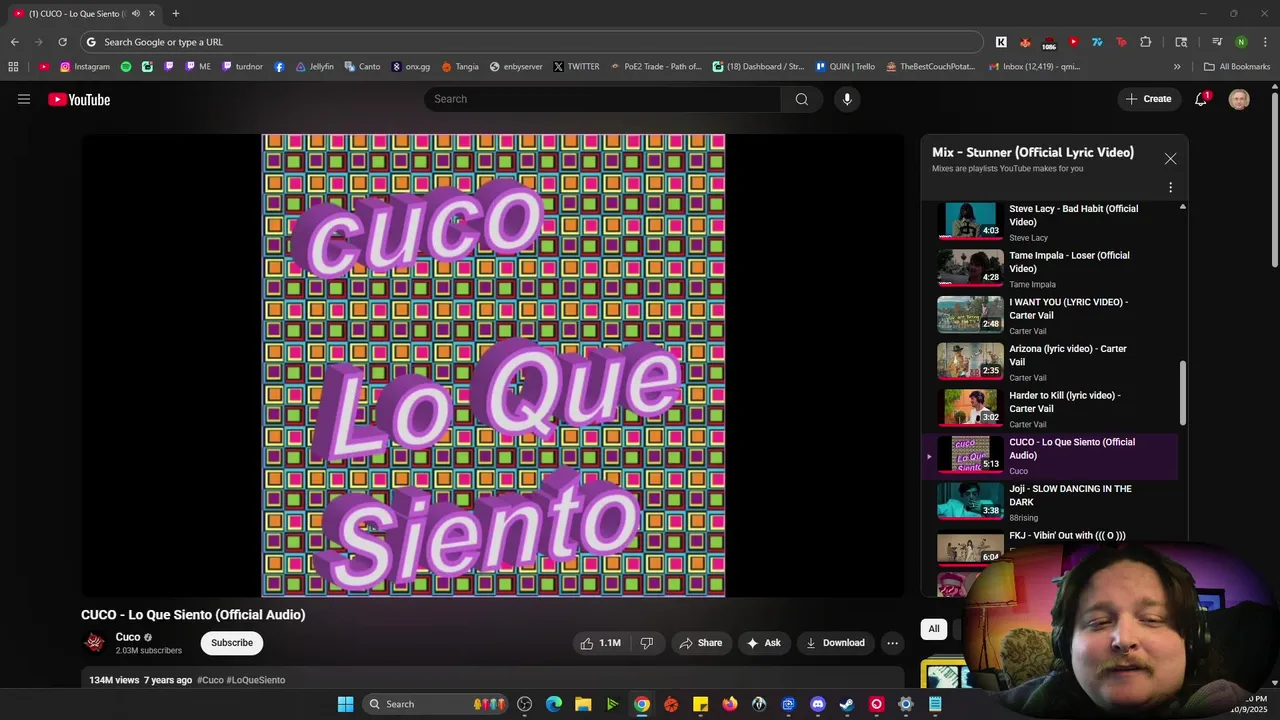
Task: Open the YouTube guide hamburger menu
Action: 24,99
